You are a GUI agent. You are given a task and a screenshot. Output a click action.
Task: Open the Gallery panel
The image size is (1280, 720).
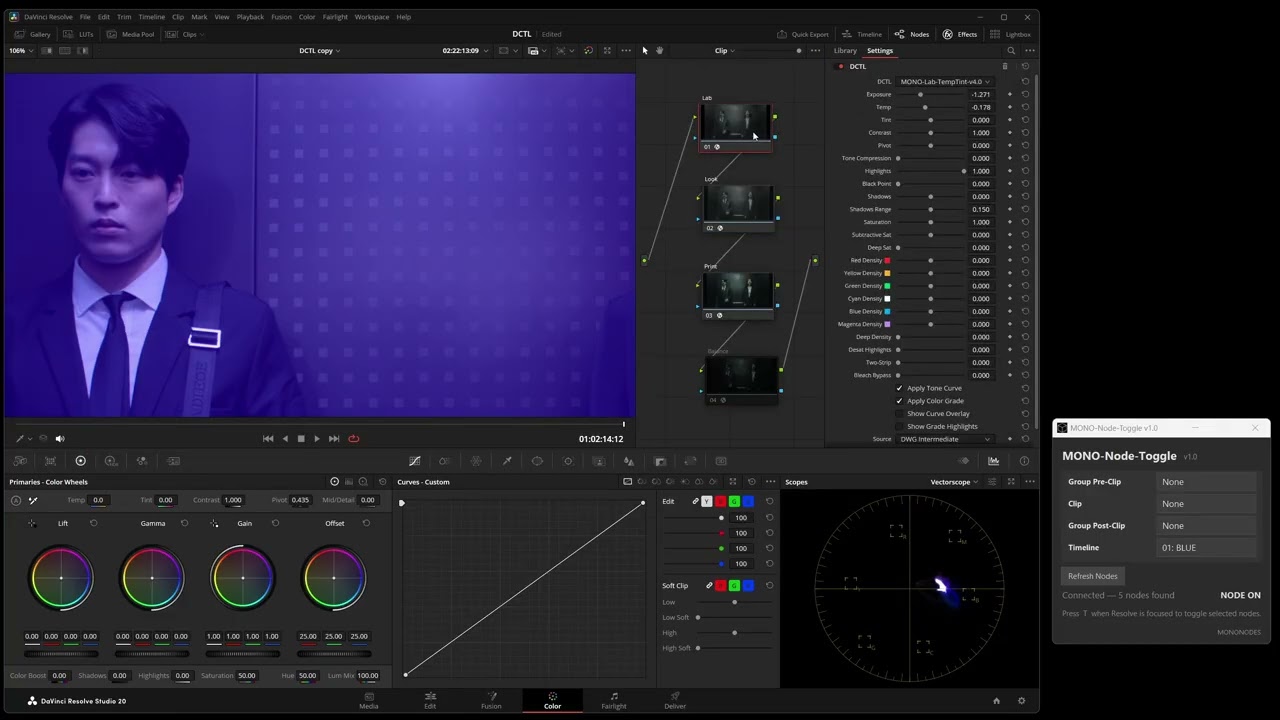pyautogui.click(x=33, y=34)
